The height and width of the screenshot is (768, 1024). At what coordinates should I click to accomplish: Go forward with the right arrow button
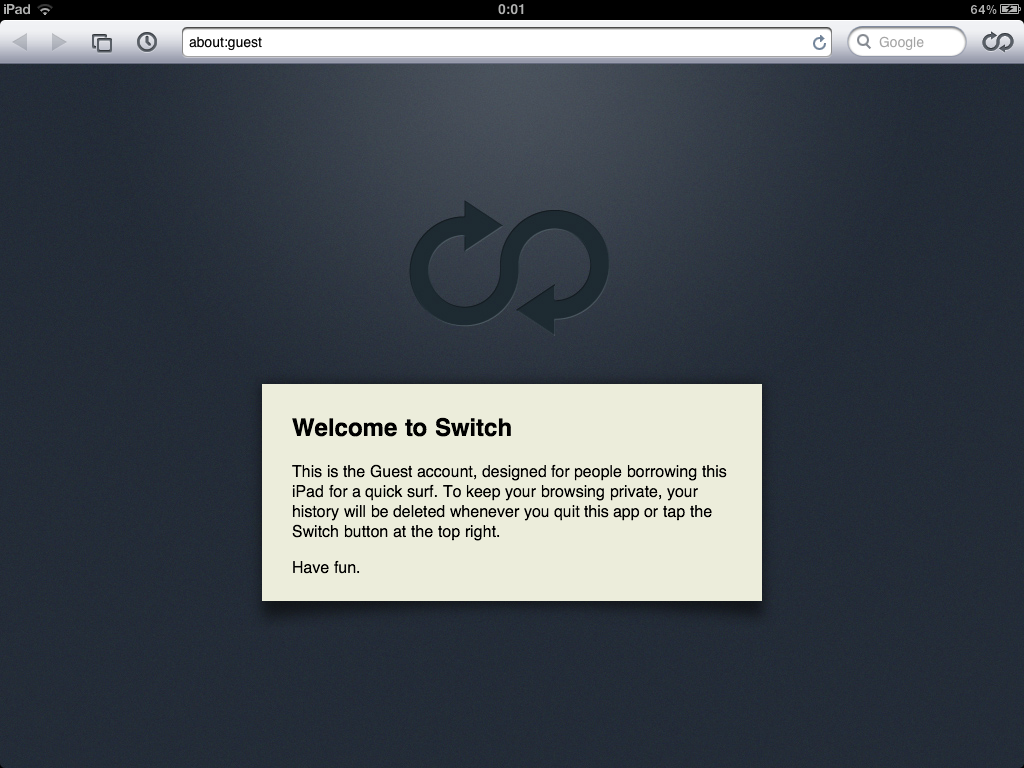(59, 42)
